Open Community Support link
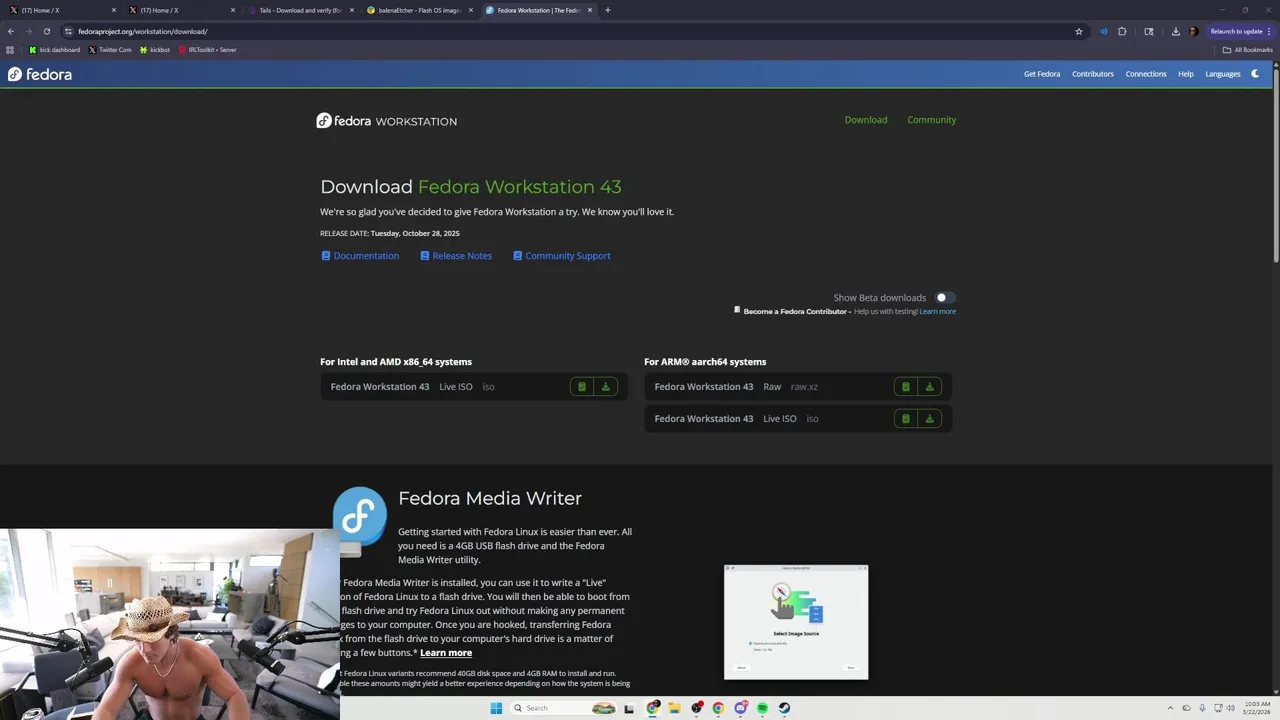The width and height of the screenshot is (1280, 720). (561, 256)
